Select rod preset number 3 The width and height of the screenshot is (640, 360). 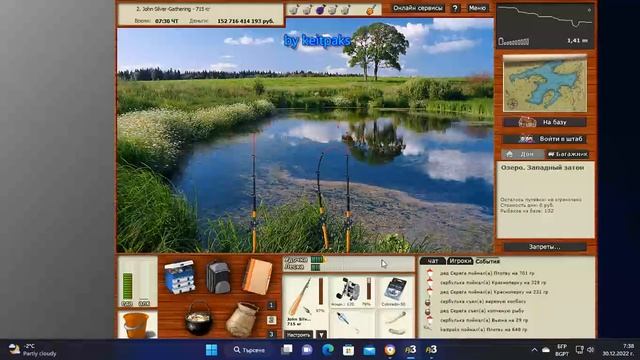coord(271,334)
